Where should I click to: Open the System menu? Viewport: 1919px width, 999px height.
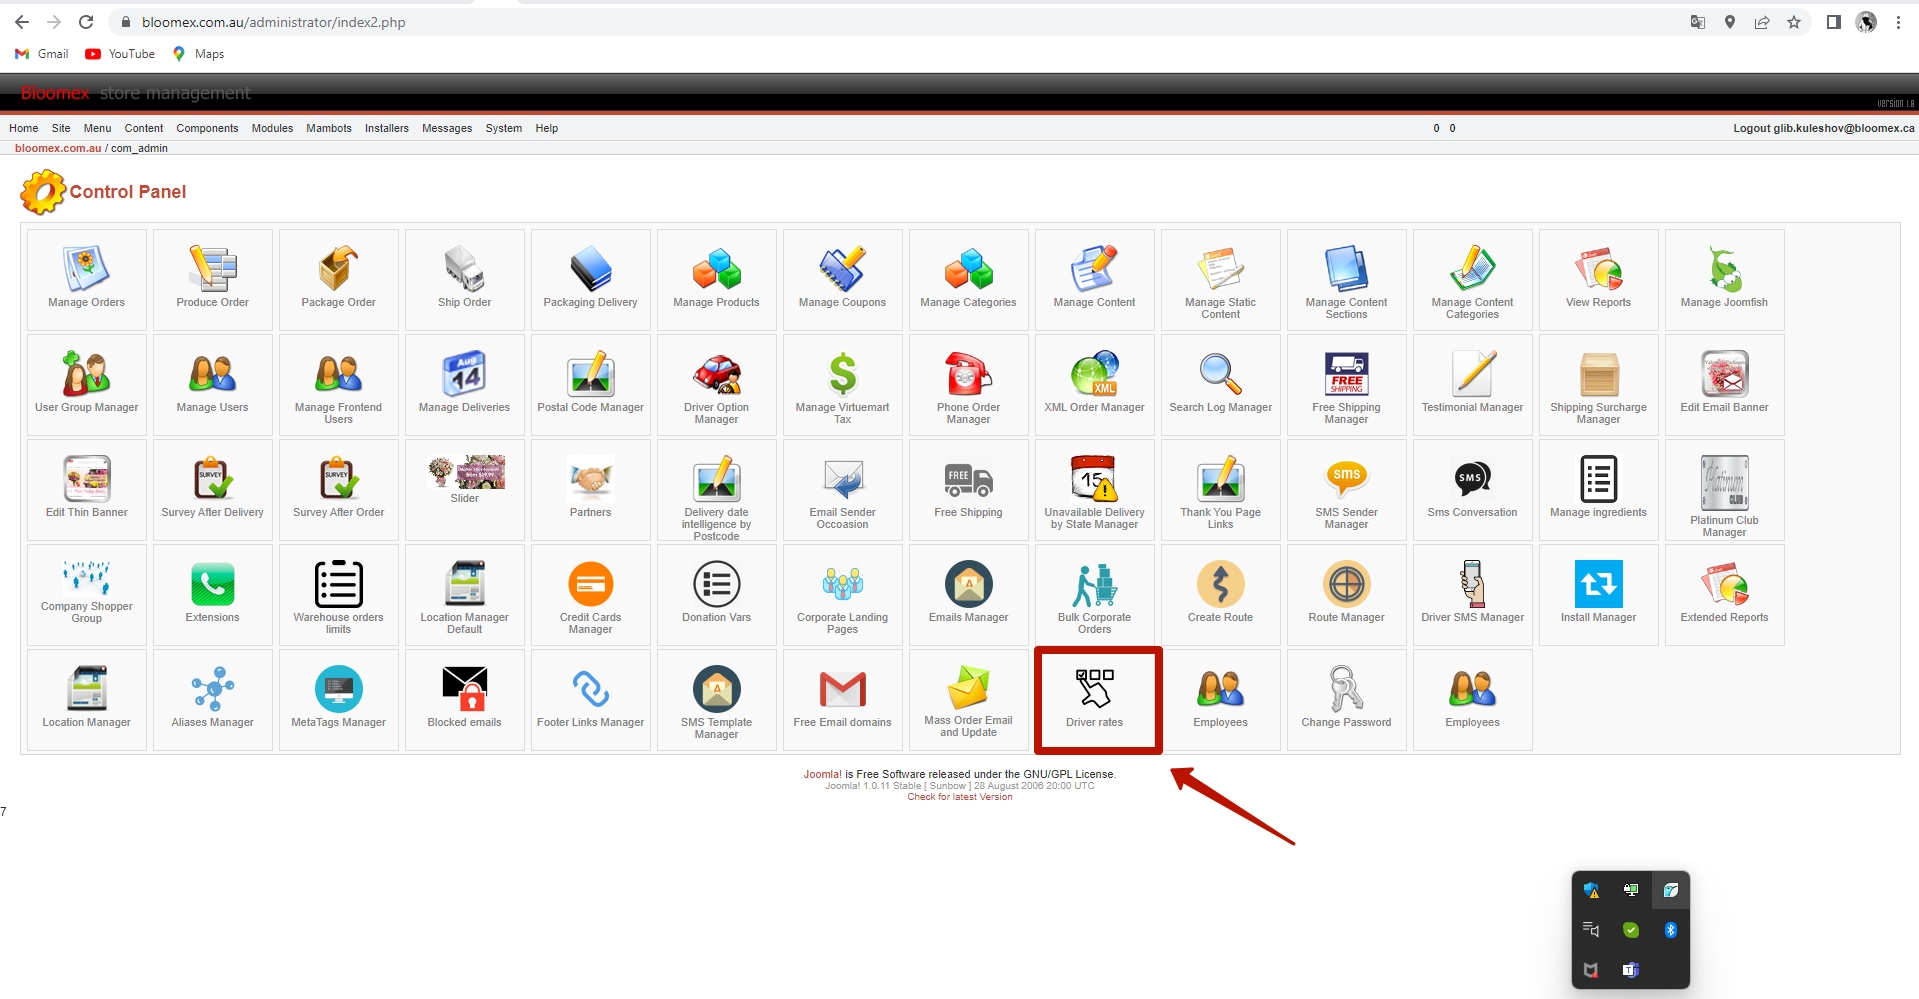(x=504, y=128)
